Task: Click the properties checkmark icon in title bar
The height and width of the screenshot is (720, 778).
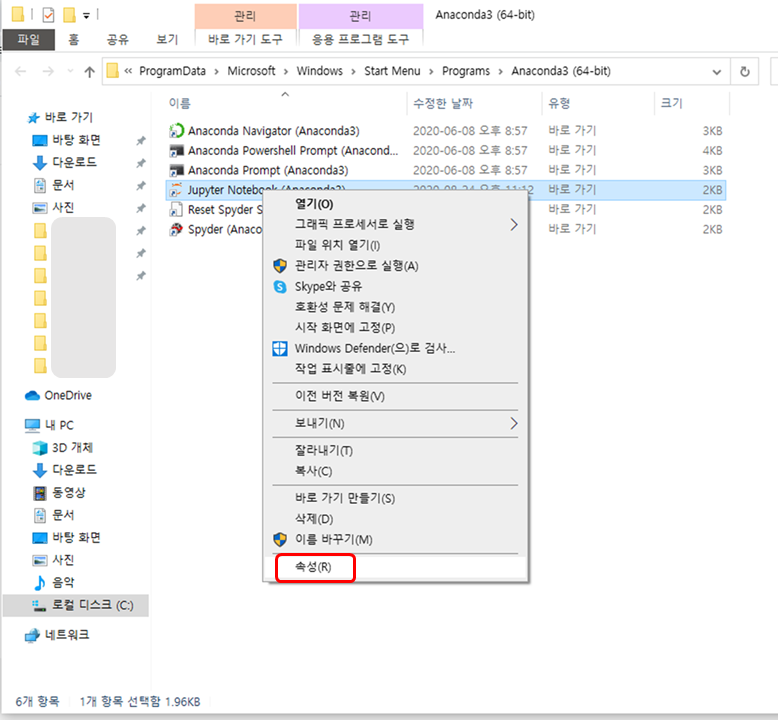Action: (48, 15)
